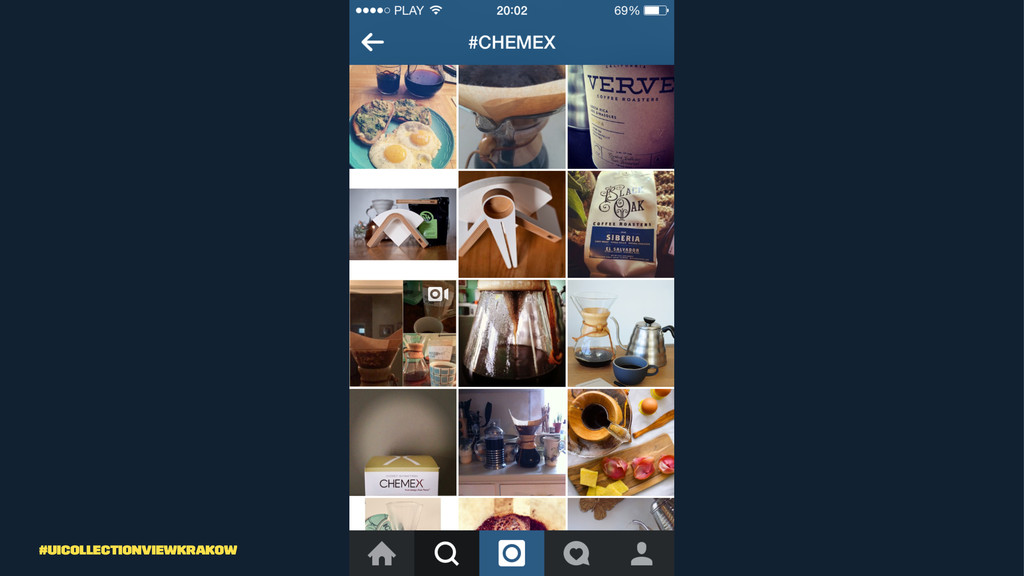Tap the battery indicator in the status bar
The image size is (1024, 576).
[x=656, y=10]
